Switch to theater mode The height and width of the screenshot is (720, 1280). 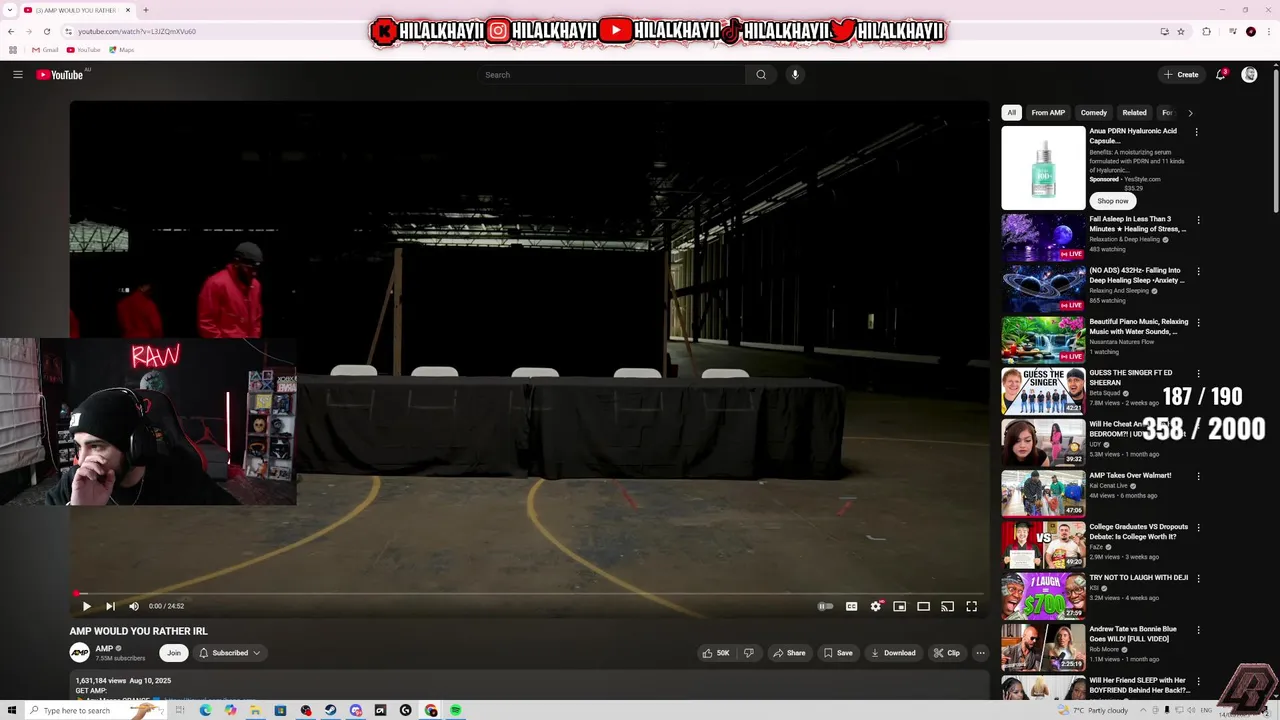tap(923, 606)
